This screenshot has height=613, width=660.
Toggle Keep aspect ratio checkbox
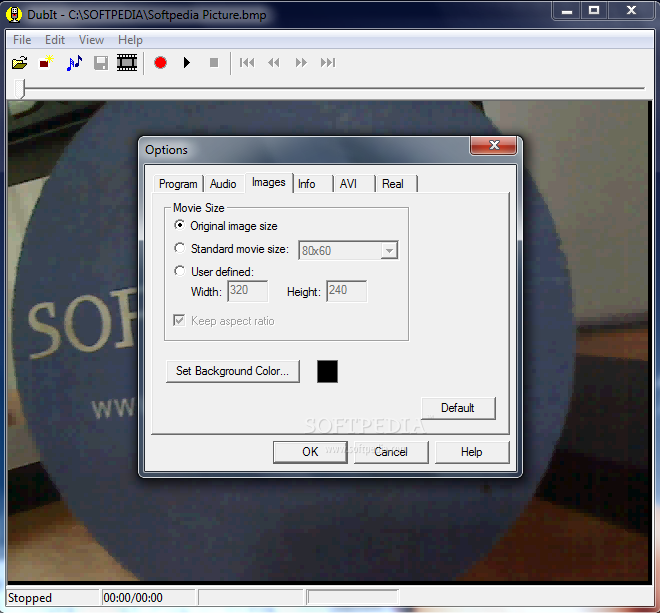coord(179,320)
